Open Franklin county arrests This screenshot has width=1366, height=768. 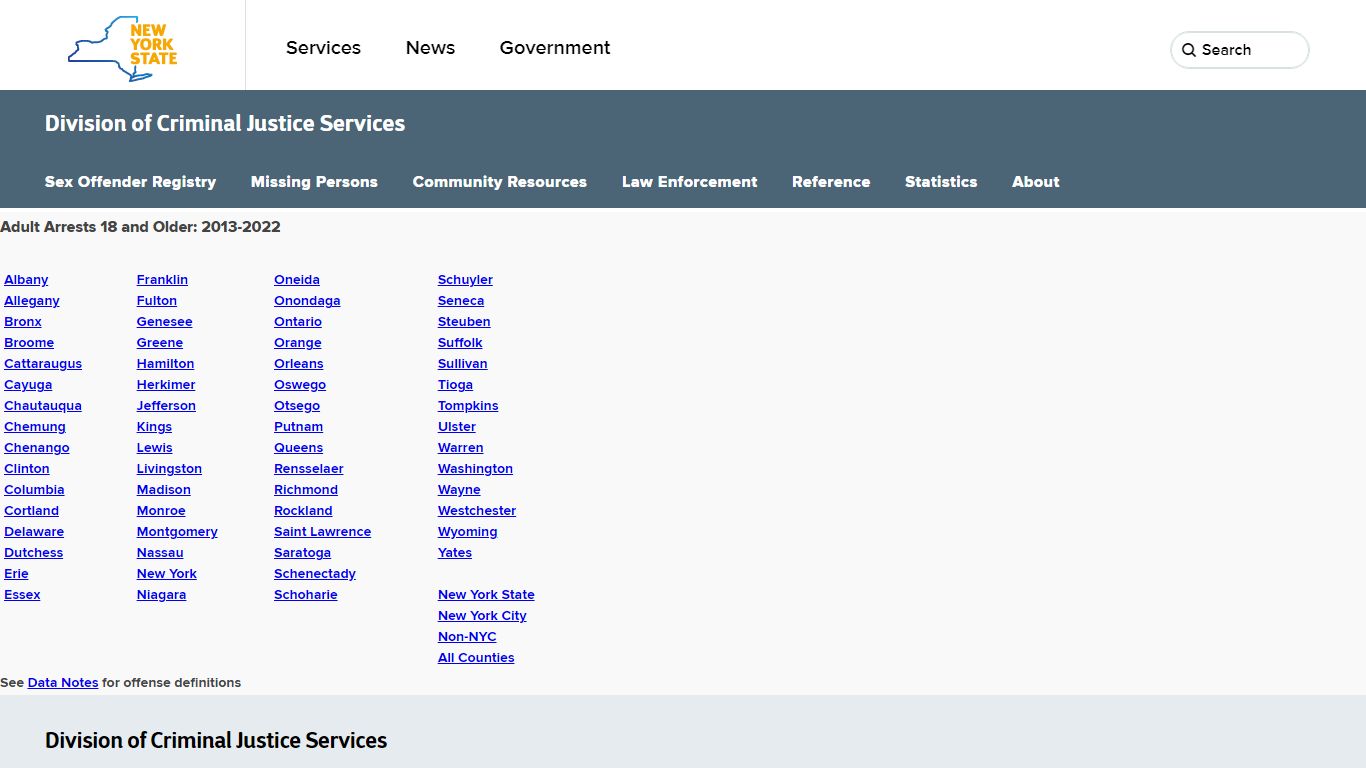(x=162, y=280)
